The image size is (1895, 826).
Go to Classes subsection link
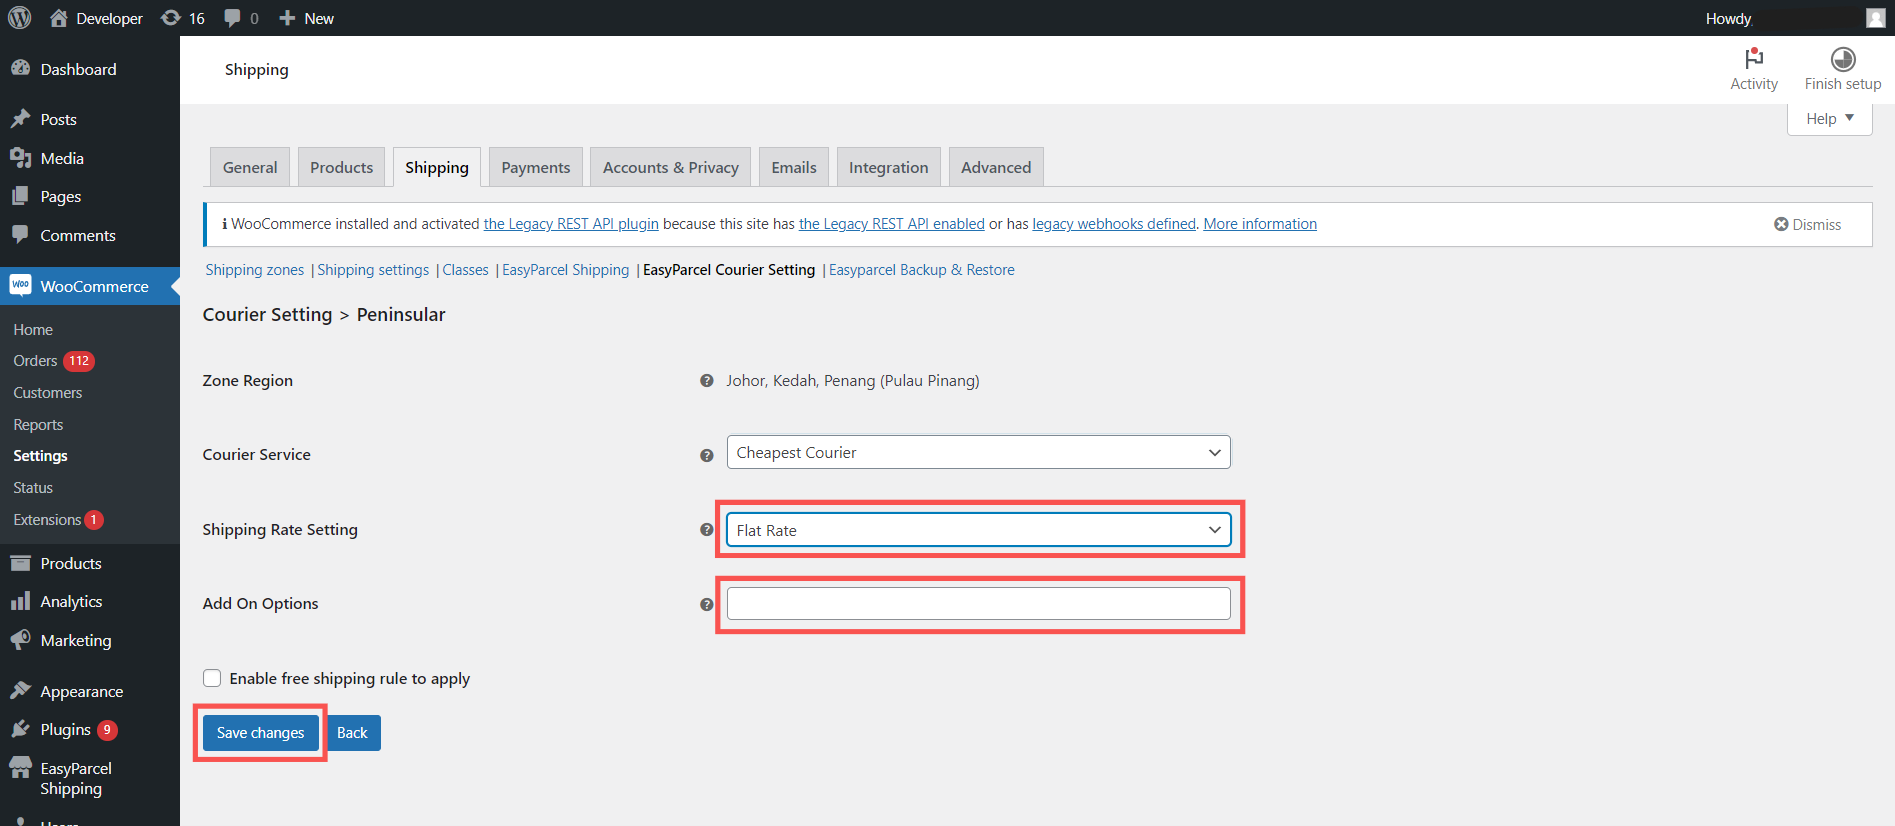[x=466, y=270]
